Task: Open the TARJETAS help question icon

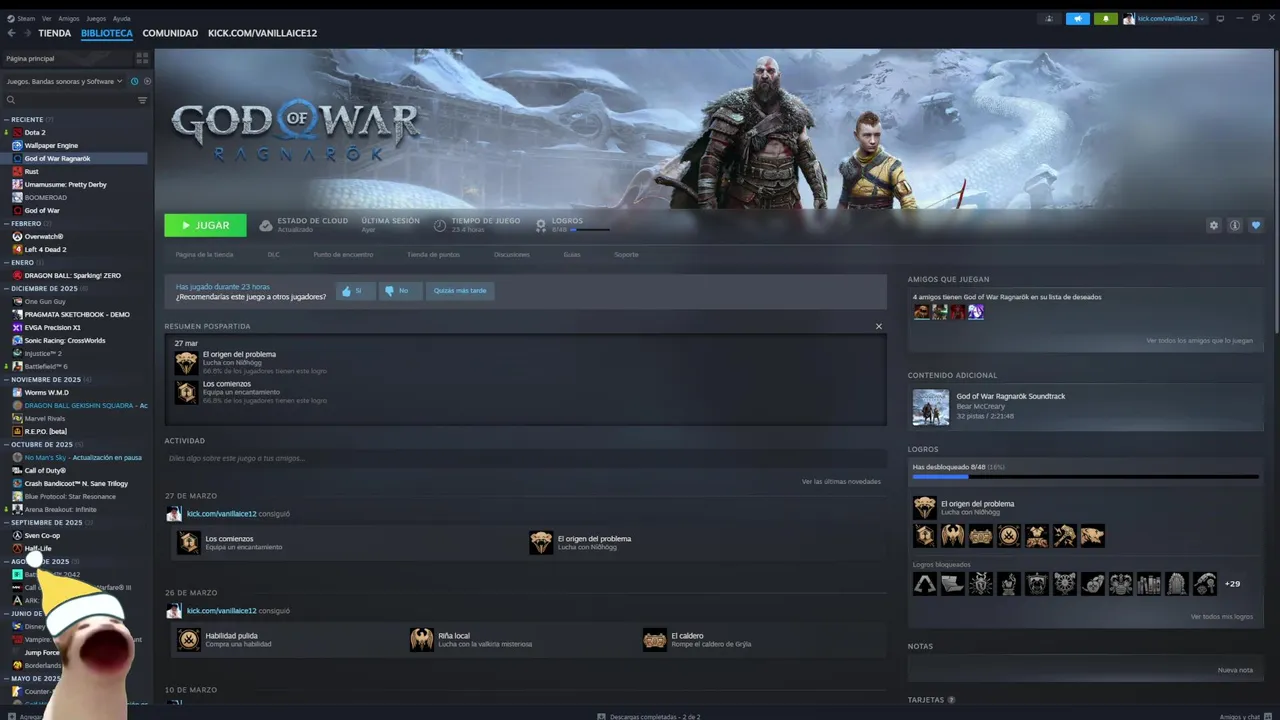Action: pyautogui.click(x=951, y=700)
